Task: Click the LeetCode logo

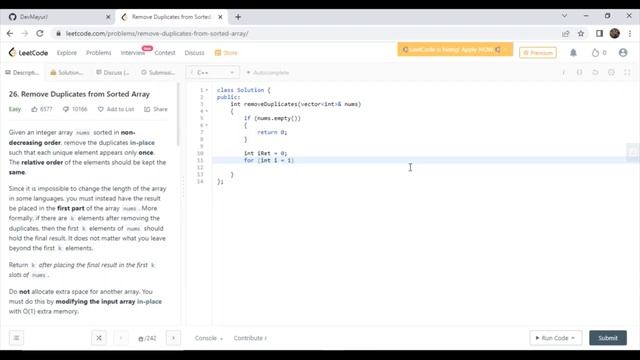Action: (x=28, y=53)
